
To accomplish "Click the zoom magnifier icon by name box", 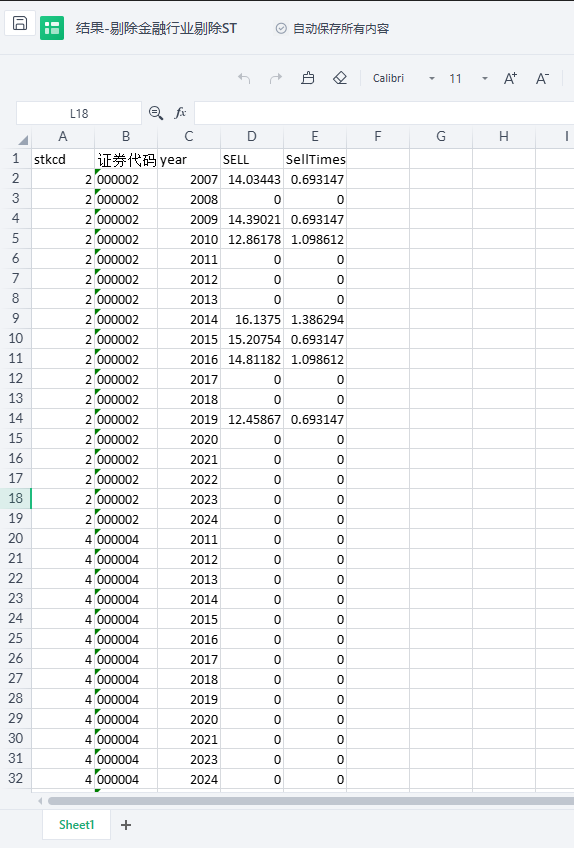I will click(x=156, y=112).
